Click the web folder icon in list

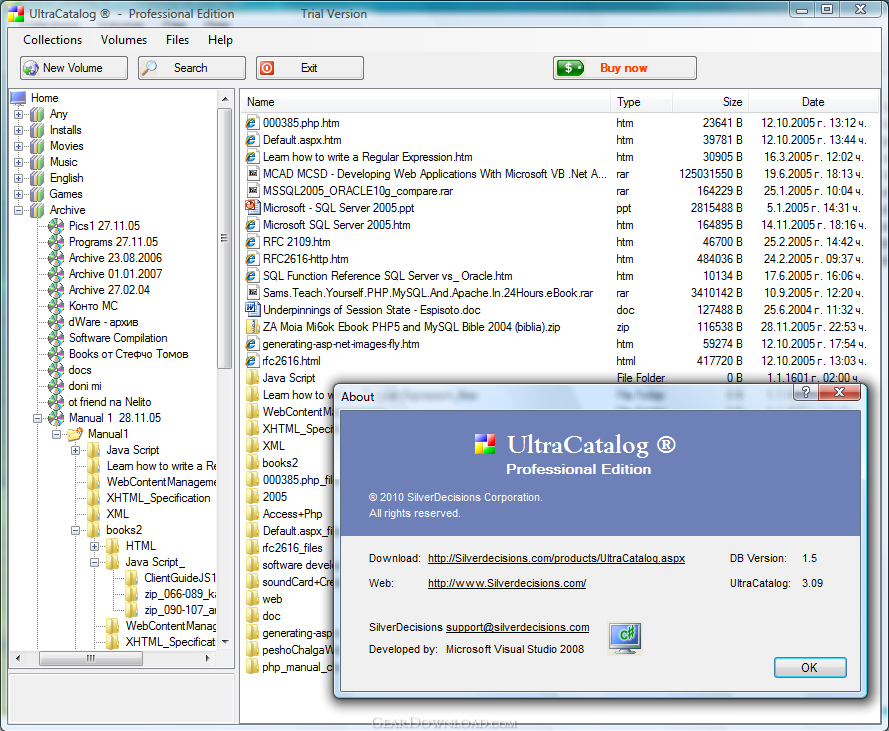(252, 599)
